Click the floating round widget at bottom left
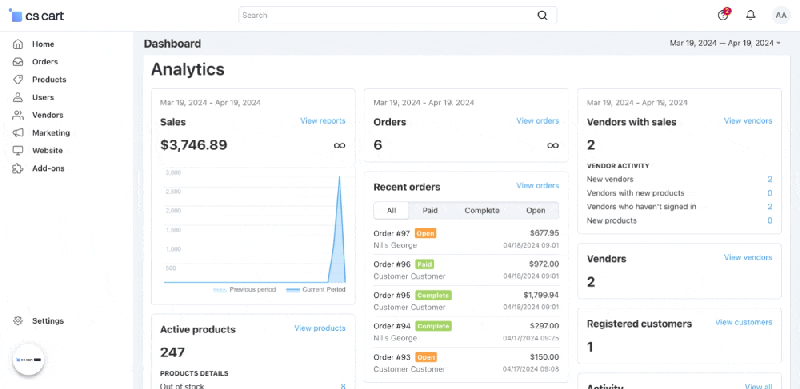800x389 pixels. tap(29, 359)
